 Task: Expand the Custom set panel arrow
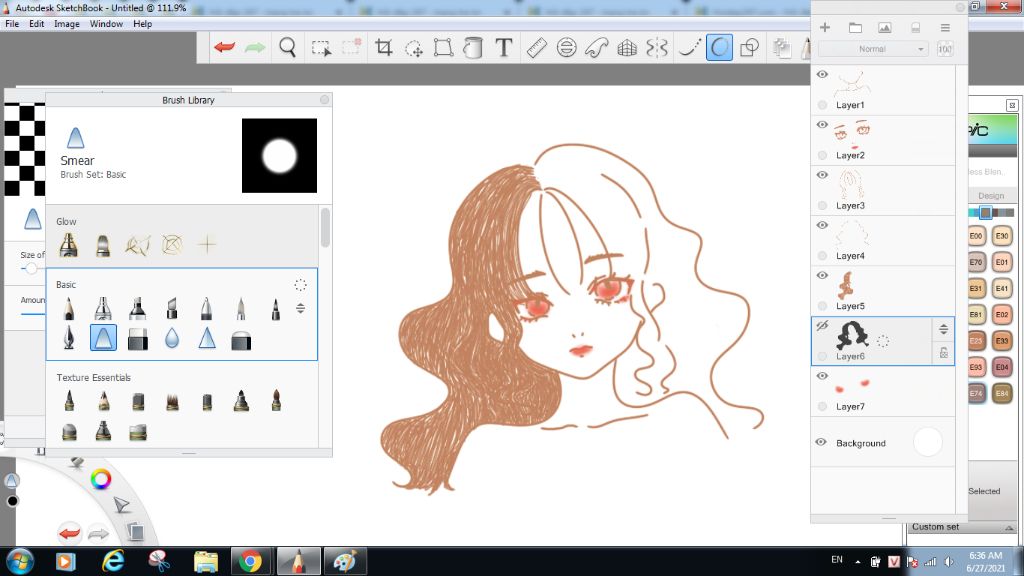pos(1009,528)
